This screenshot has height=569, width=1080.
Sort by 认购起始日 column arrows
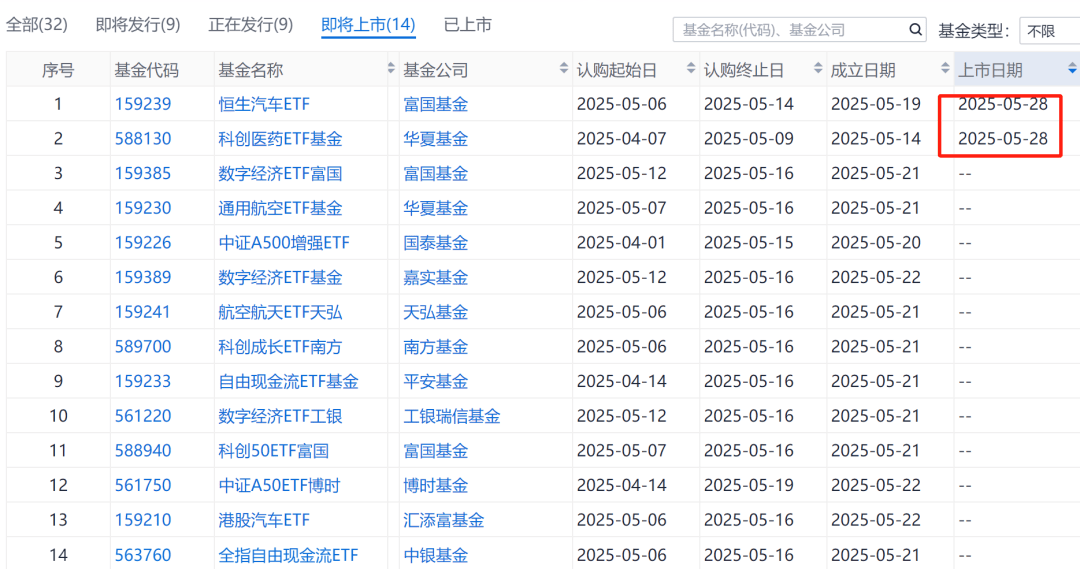point(691,70)
